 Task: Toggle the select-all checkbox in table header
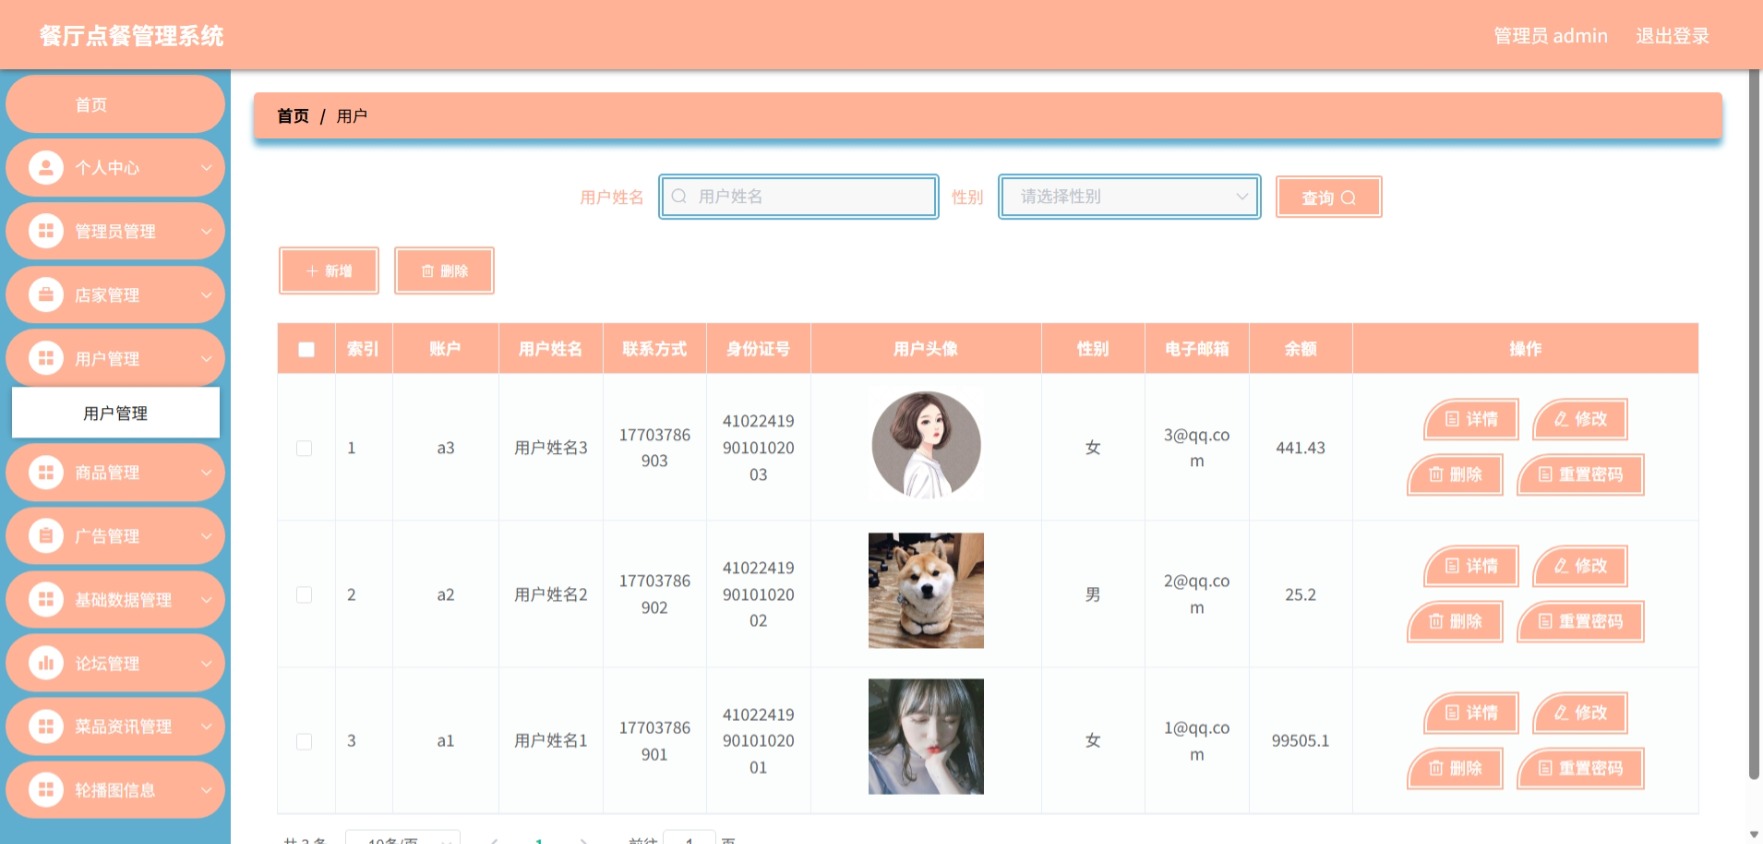[306, 349]
